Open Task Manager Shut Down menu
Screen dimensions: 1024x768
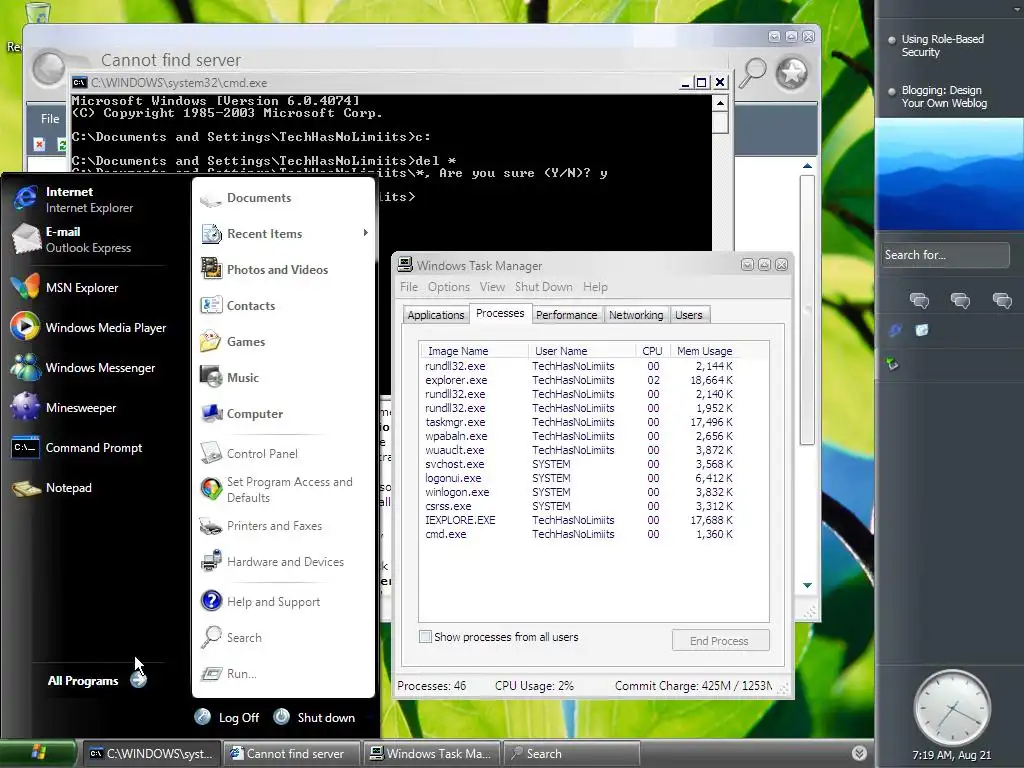point(543,287)
